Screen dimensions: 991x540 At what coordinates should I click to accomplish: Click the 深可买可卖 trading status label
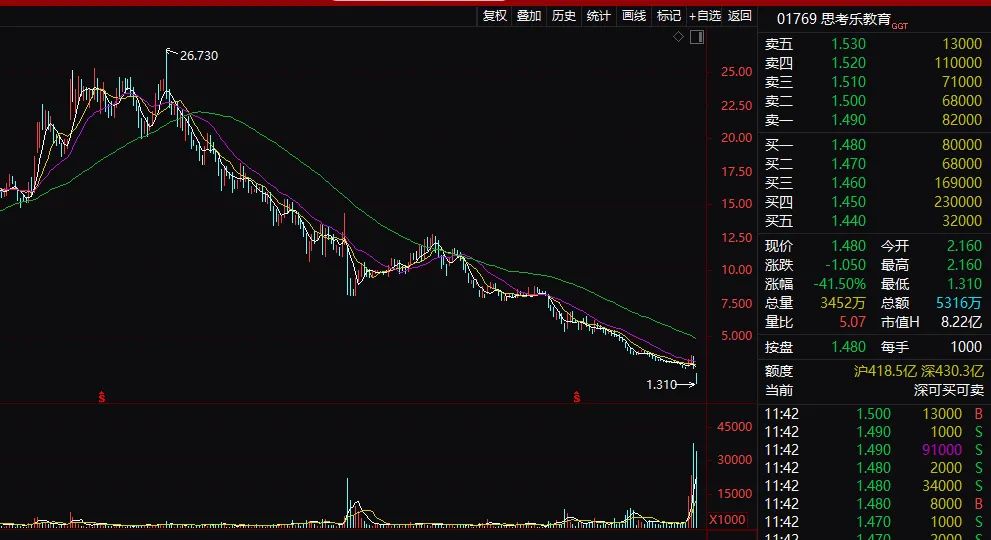coord(948,390)
